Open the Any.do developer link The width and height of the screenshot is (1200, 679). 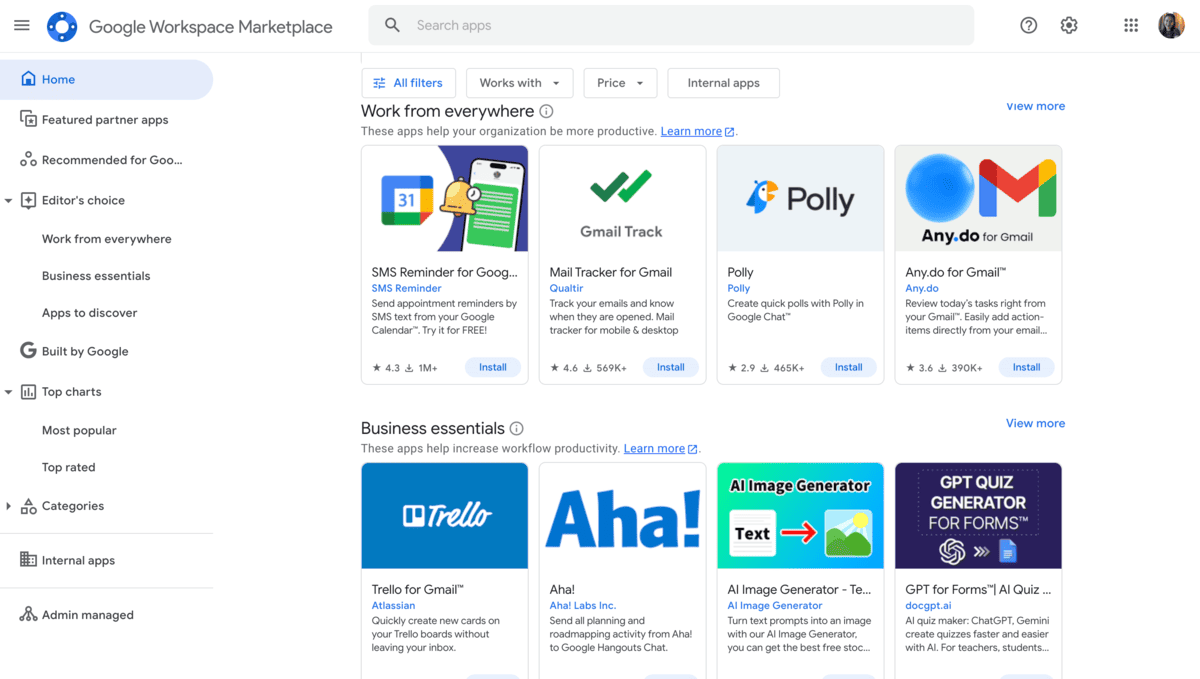coord(922,288)
